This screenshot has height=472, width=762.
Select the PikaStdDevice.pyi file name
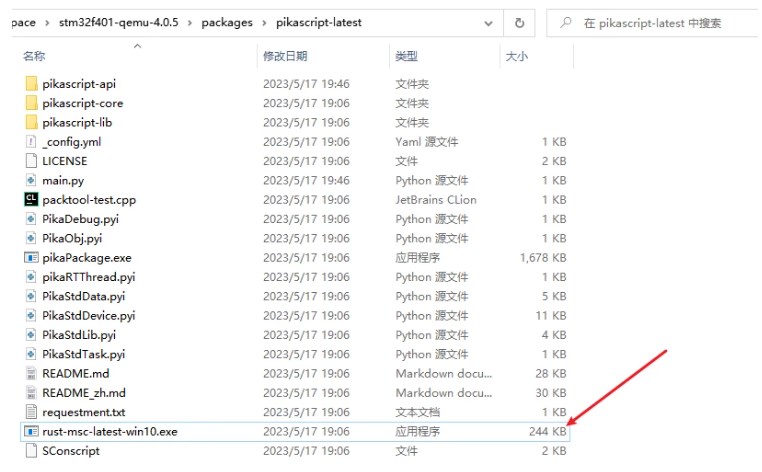click(x=88, y=315)
